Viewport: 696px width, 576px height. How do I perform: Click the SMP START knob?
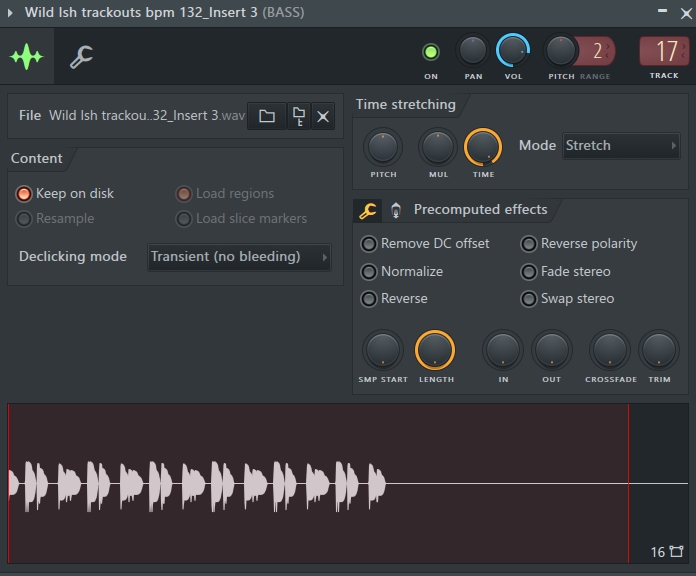coord(383,350)
